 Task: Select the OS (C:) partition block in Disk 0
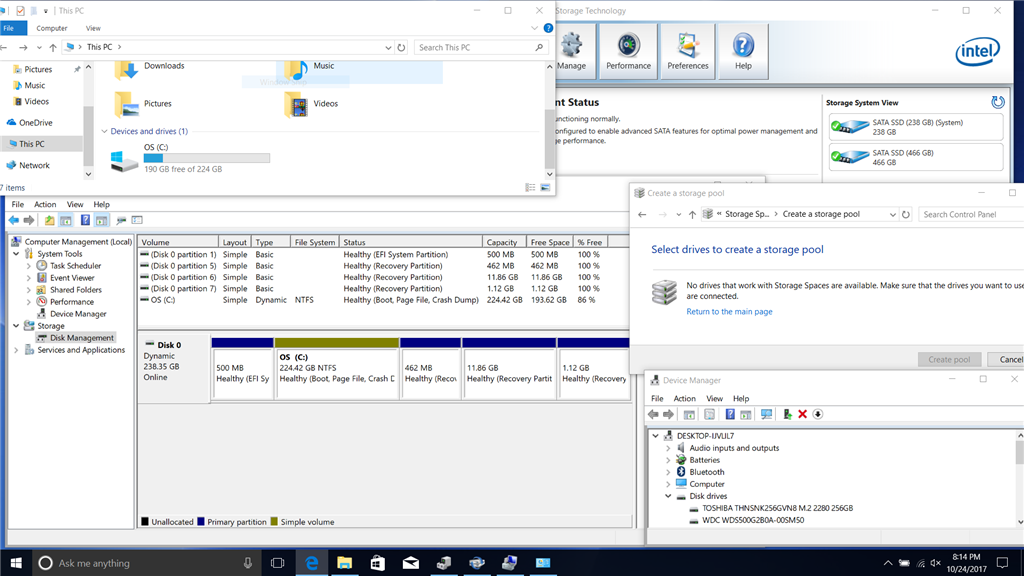[x=336, y=373]
